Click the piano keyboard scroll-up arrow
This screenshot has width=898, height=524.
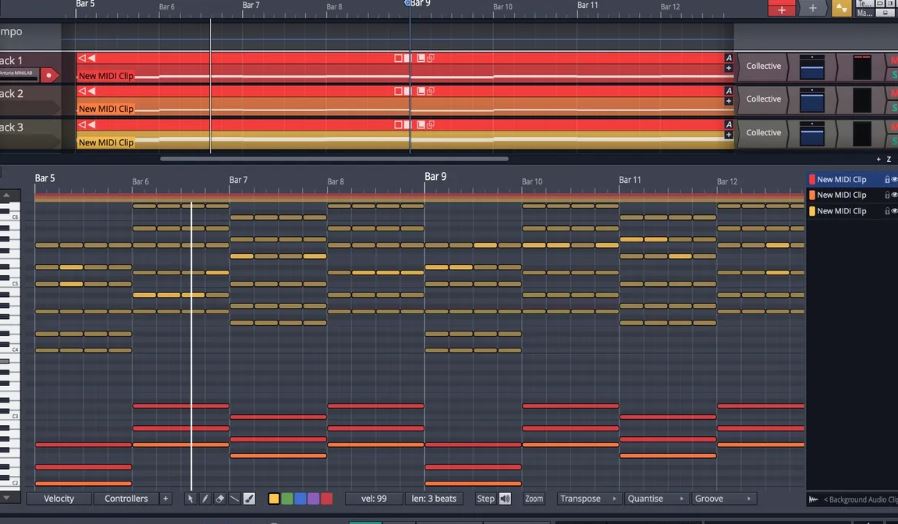pyautogui.click(x=6, y=195)
